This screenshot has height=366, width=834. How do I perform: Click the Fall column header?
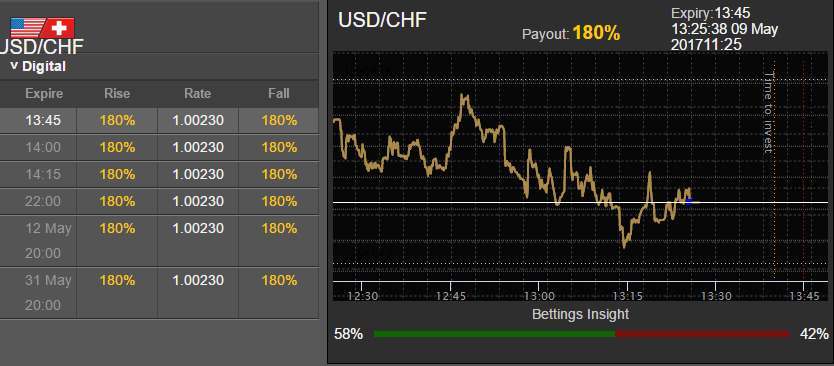[279, 94]
